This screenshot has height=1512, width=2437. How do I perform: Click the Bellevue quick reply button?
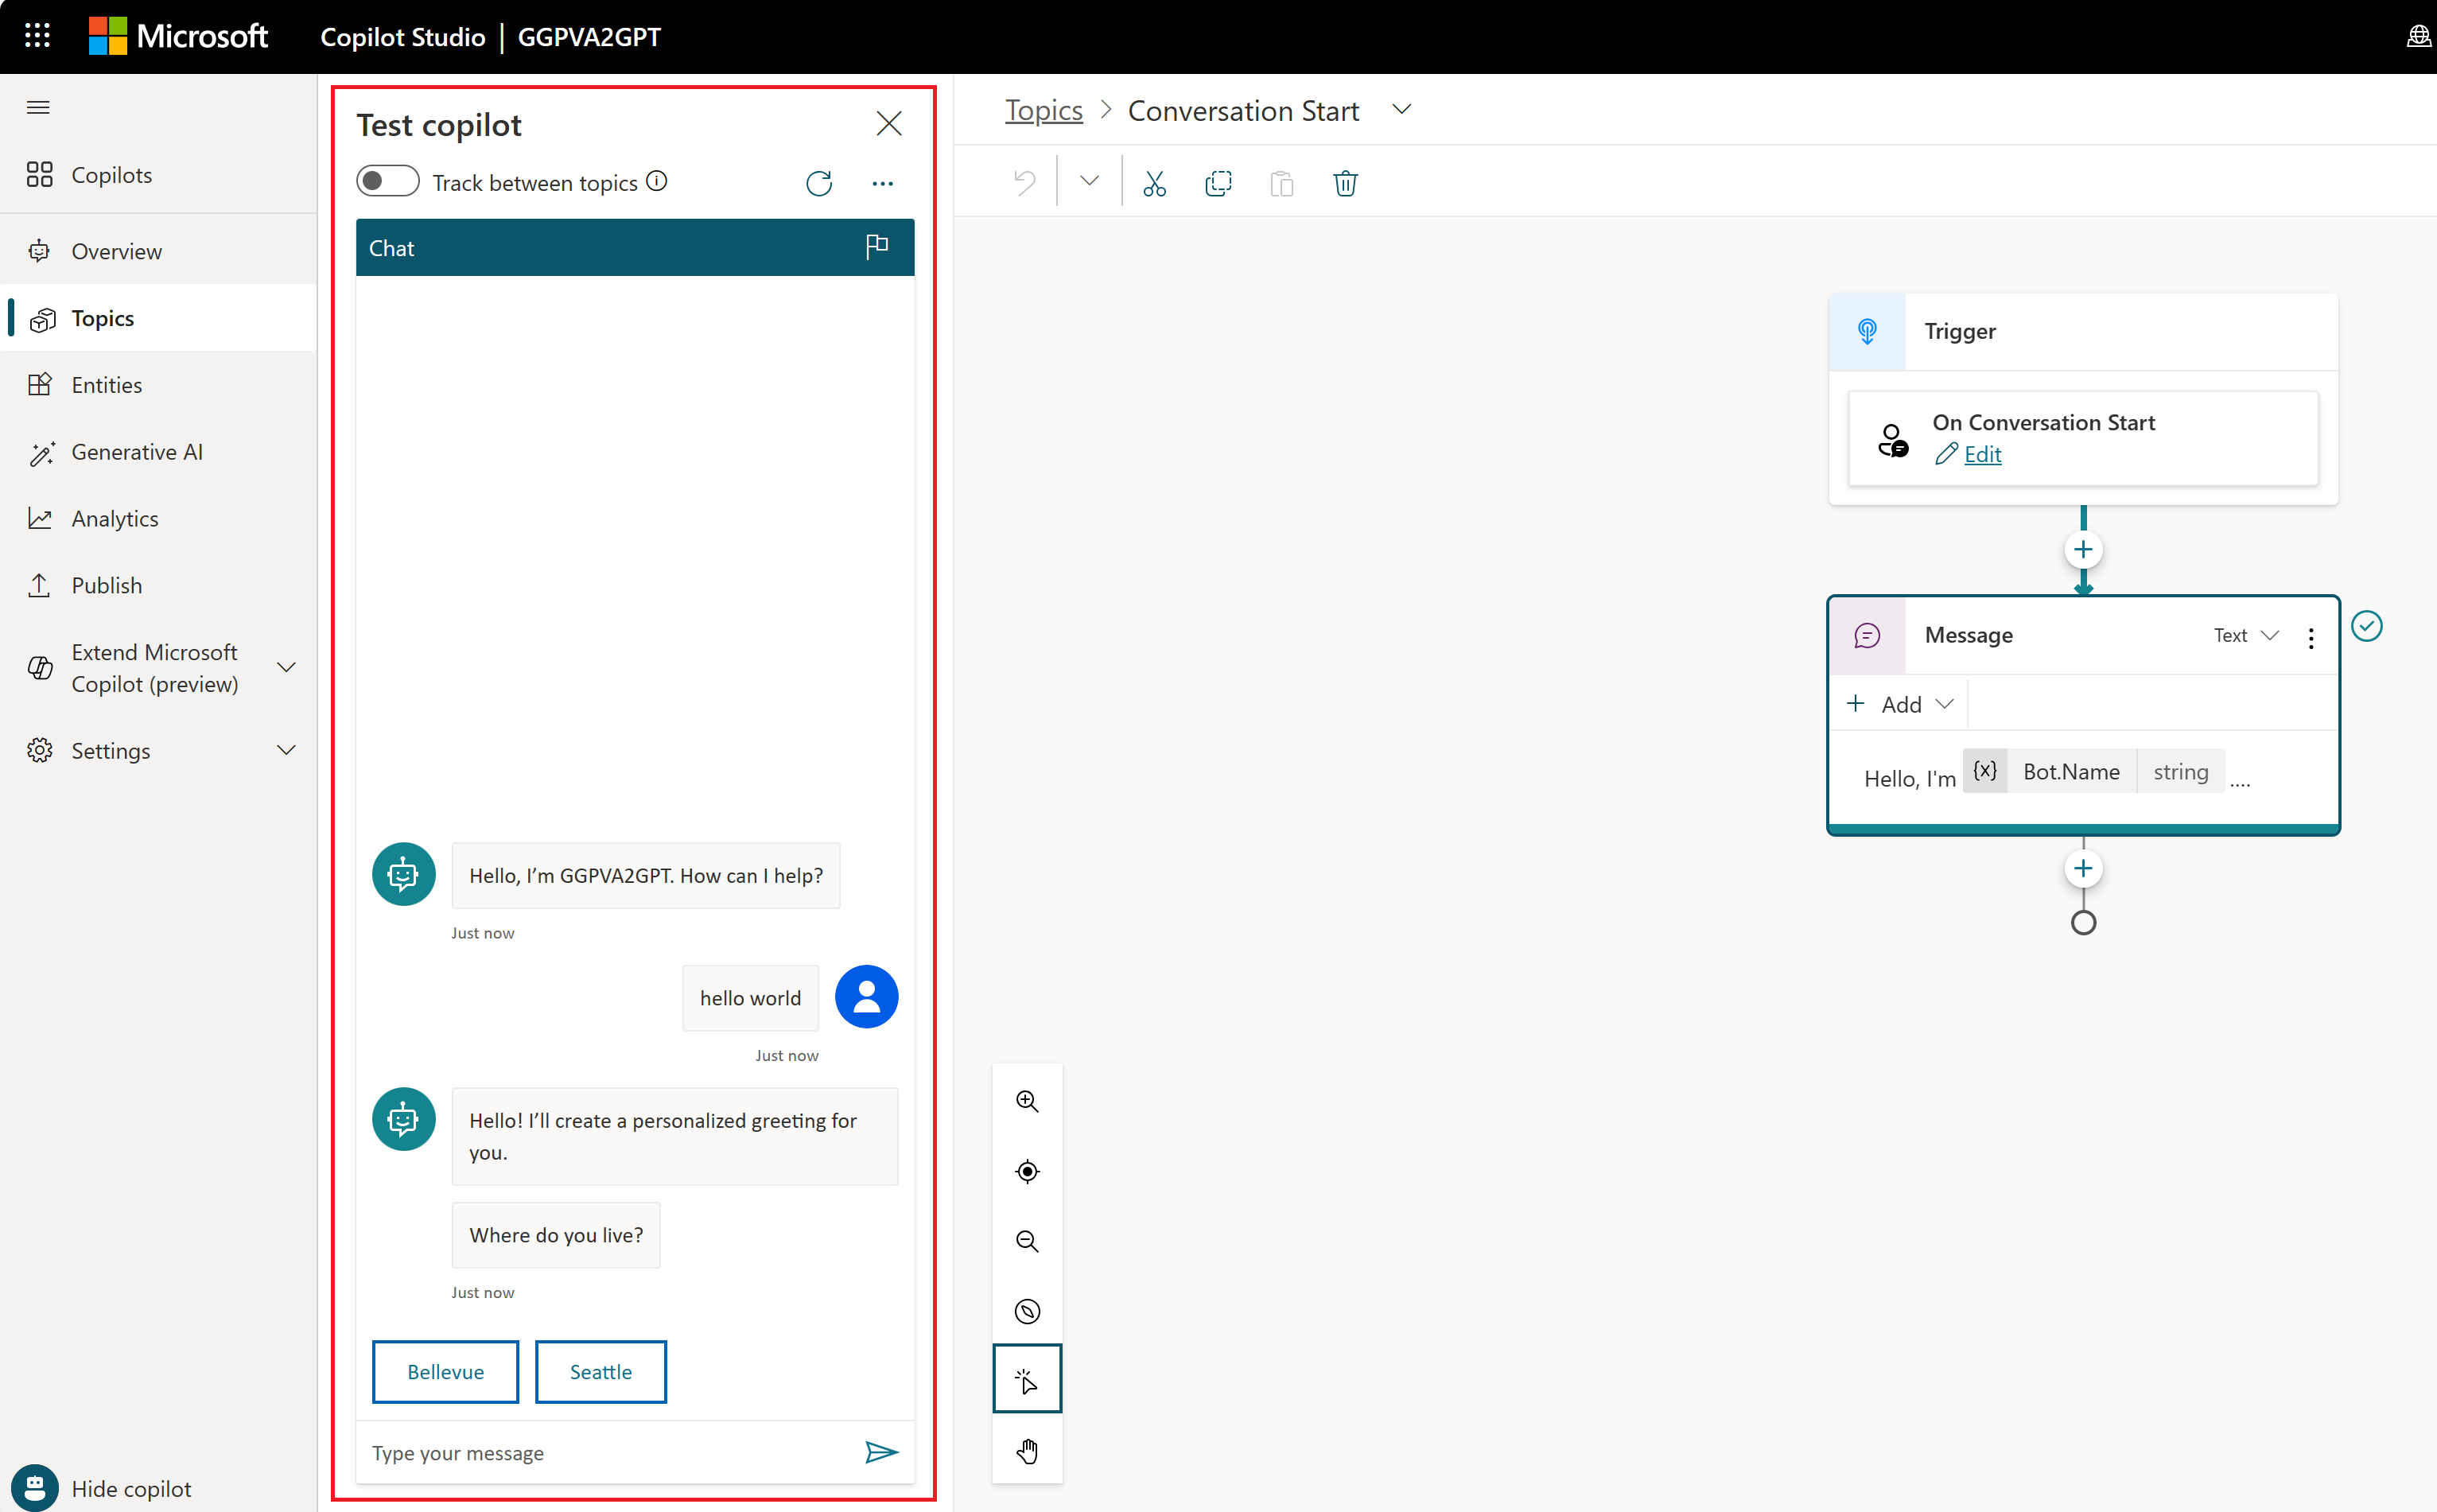click(444, 1371)
